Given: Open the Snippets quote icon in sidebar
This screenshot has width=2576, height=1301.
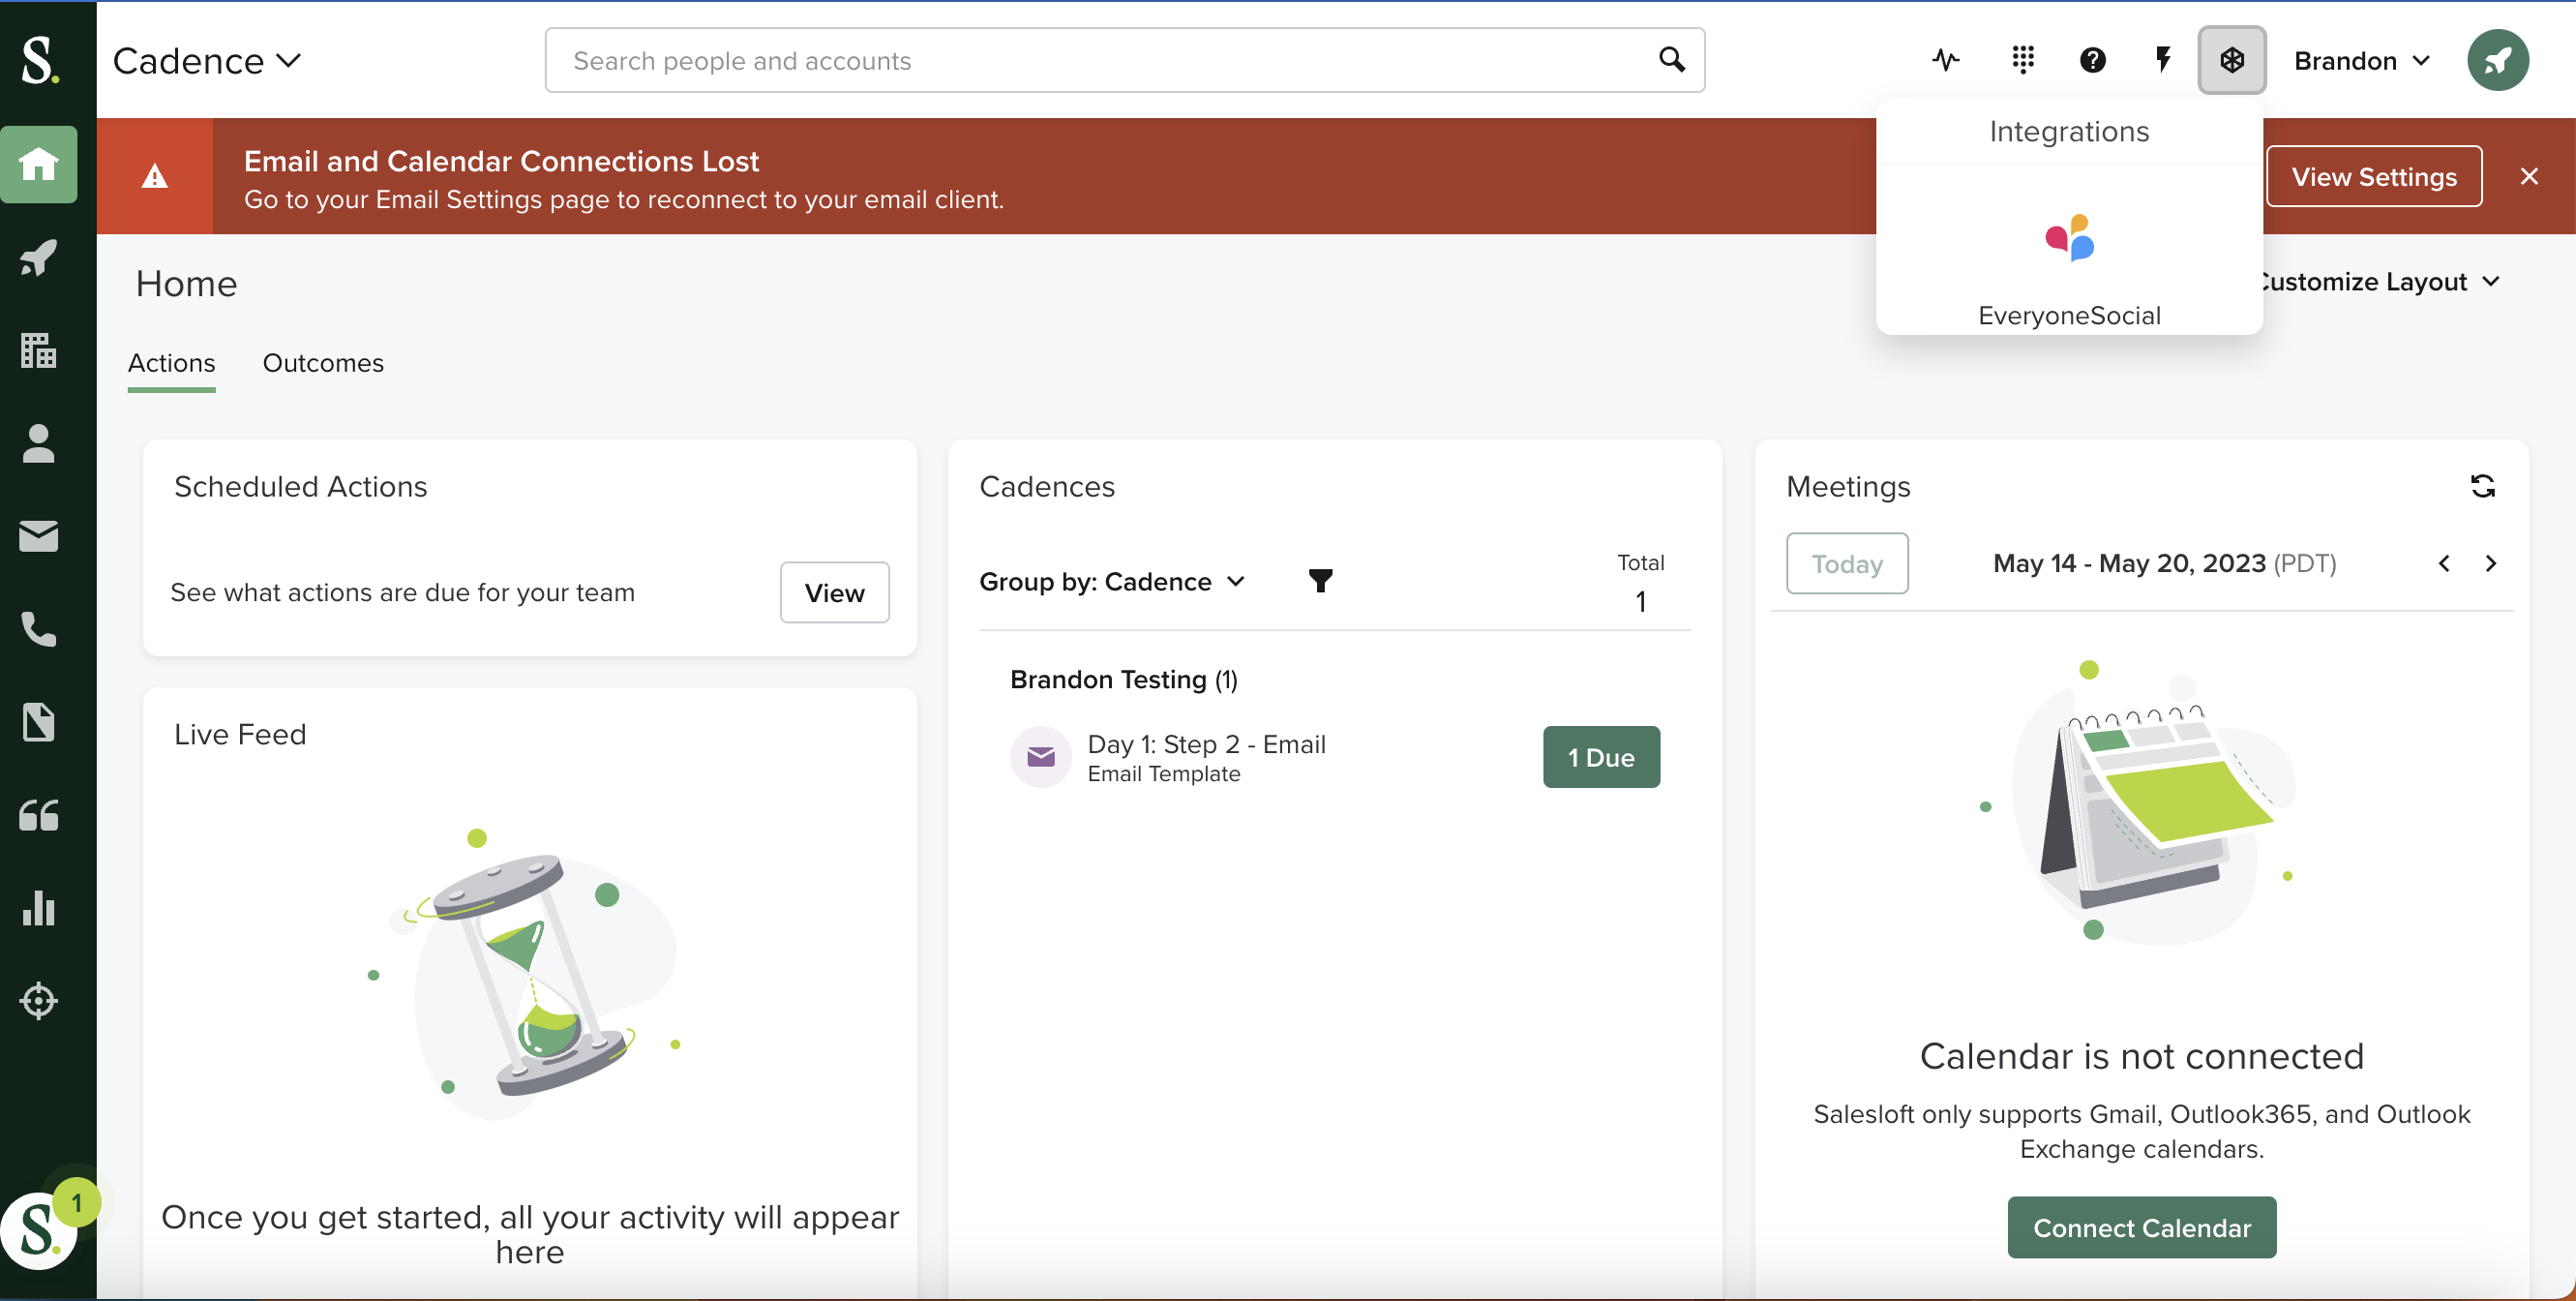Looking at the screenshot, I should (x=38, y=815).
